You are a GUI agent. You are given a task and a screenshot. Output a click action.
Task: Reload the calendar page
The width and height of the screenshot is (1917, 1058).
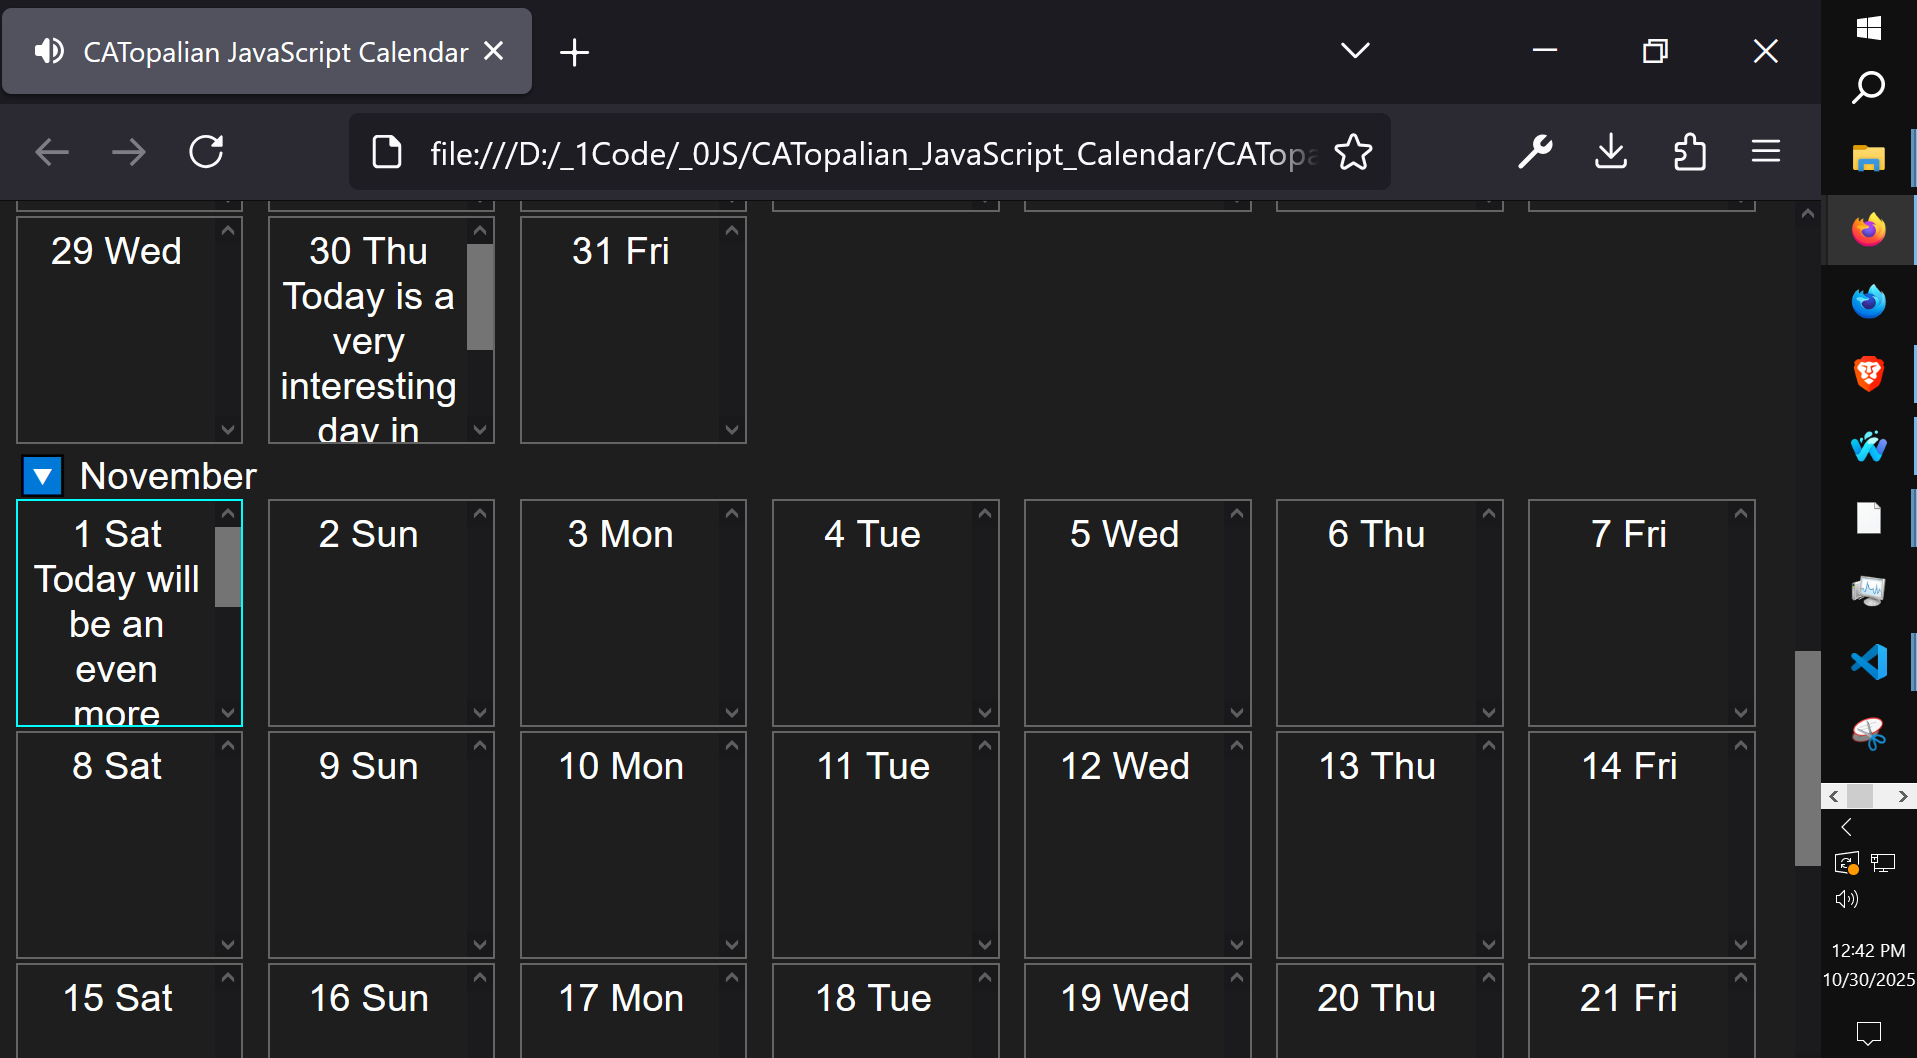pos(206,152)
